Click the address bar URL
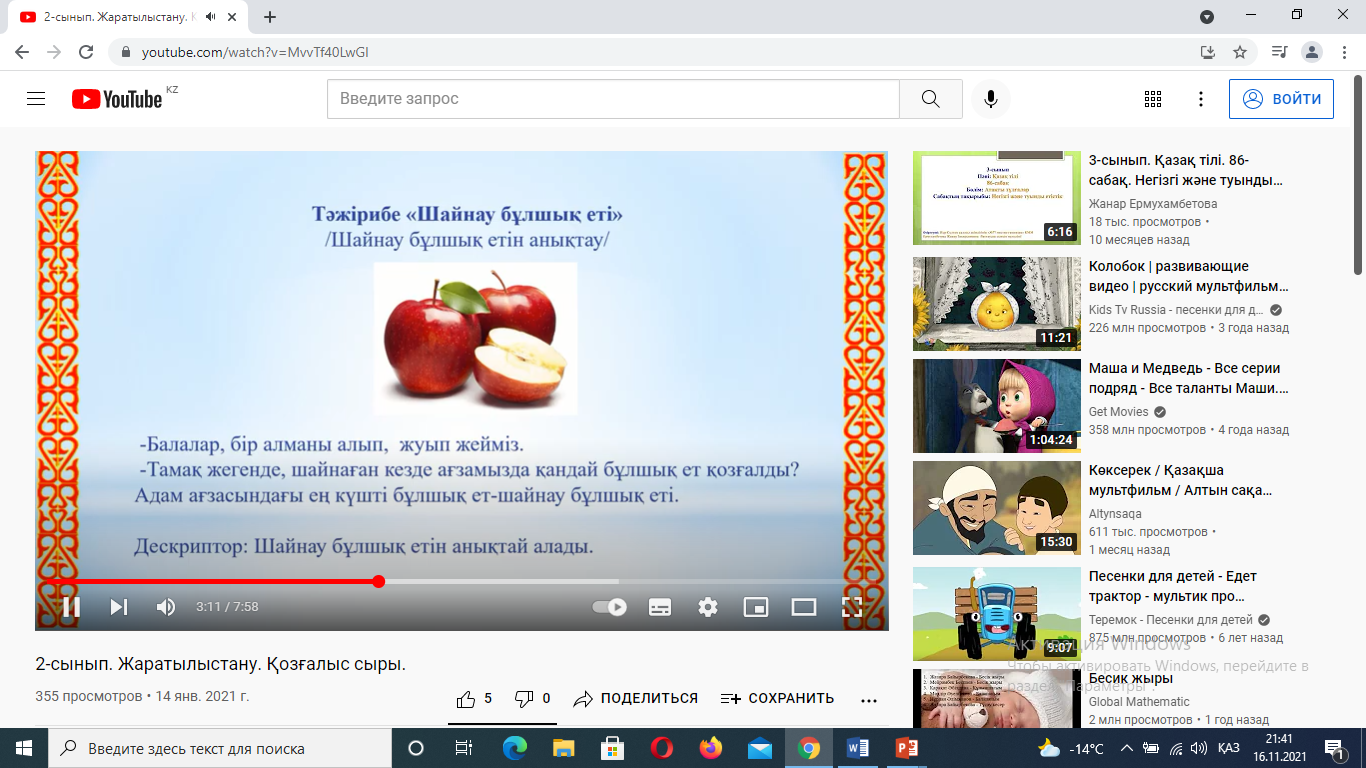This screenshot has width=1366, height=768. coord(255,52)
